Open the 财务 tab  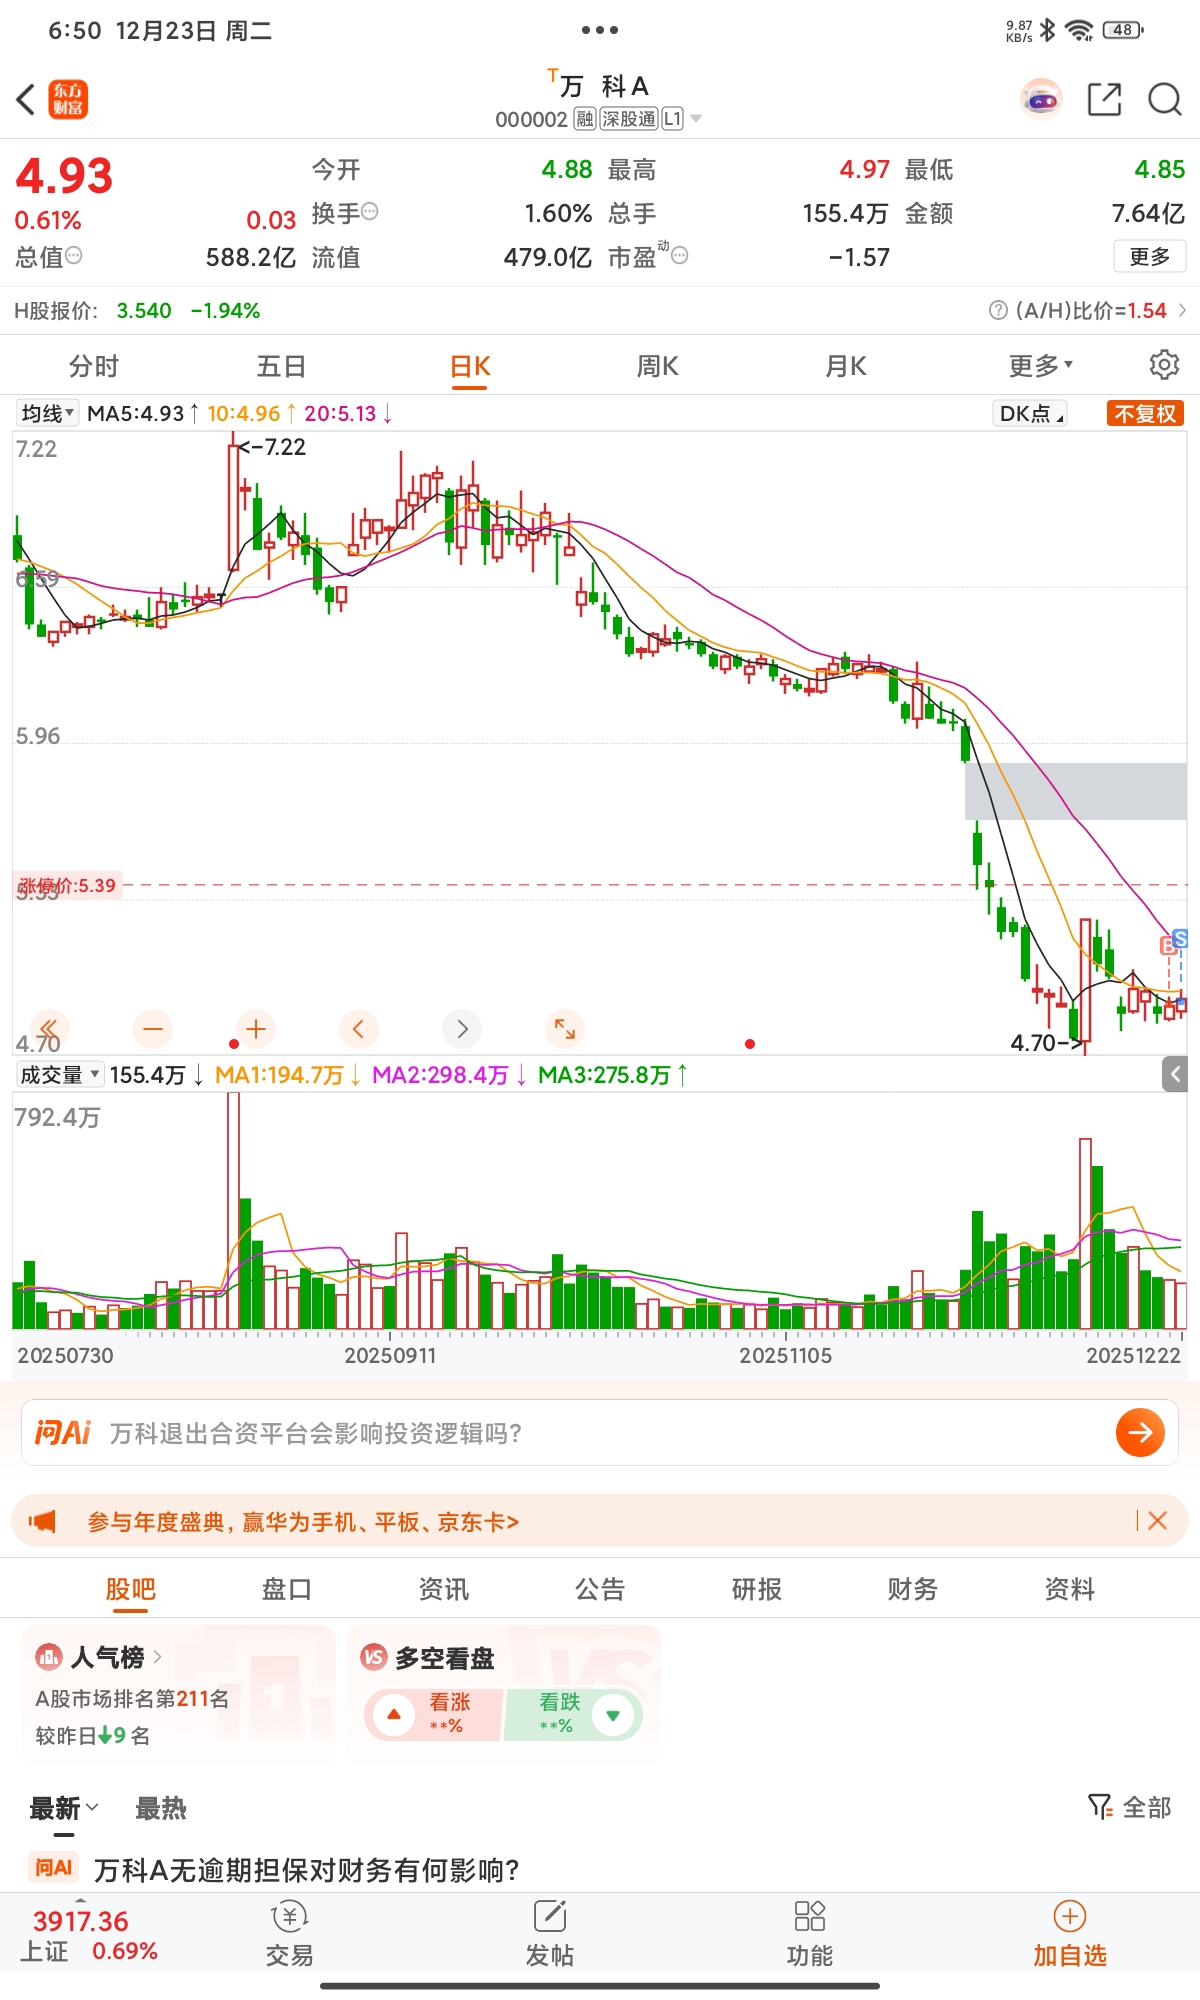point(913,1589)
